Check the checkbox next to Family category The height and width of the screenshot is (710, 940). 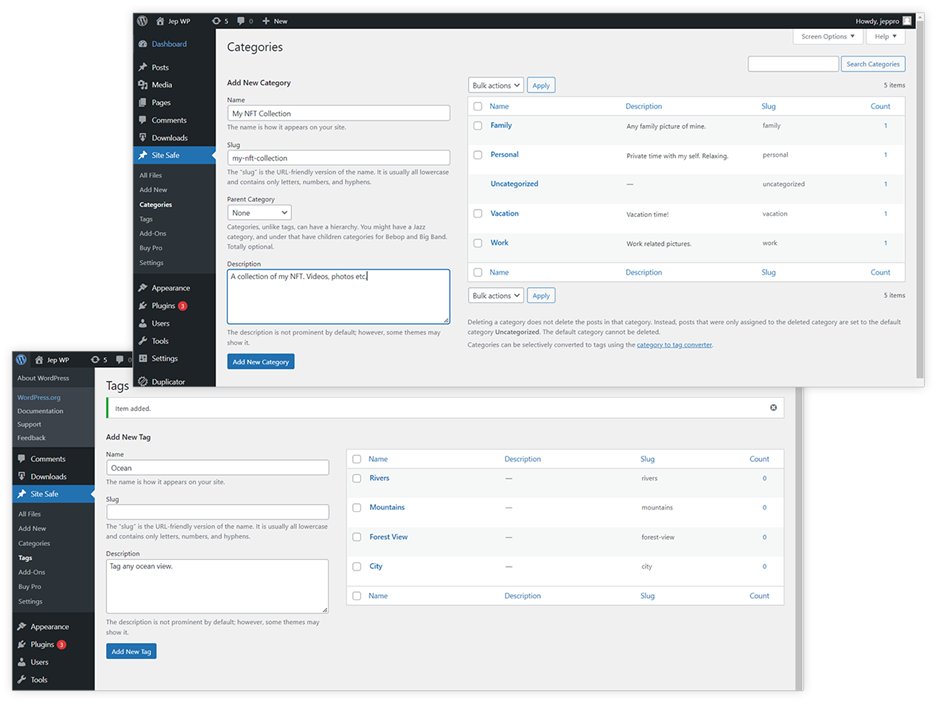pos(477,125)
